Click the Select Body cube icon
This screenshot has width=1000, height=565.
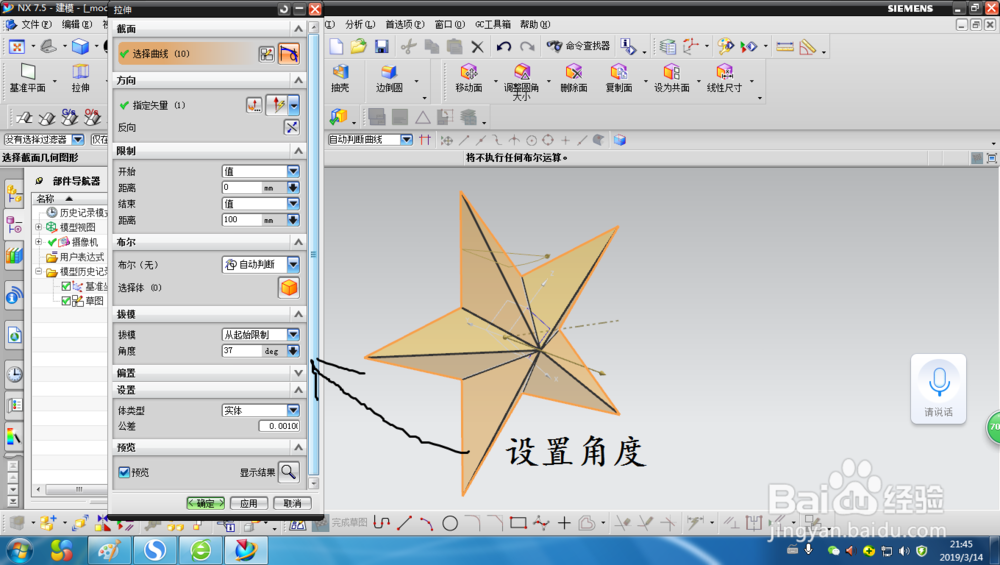point(289,288)
